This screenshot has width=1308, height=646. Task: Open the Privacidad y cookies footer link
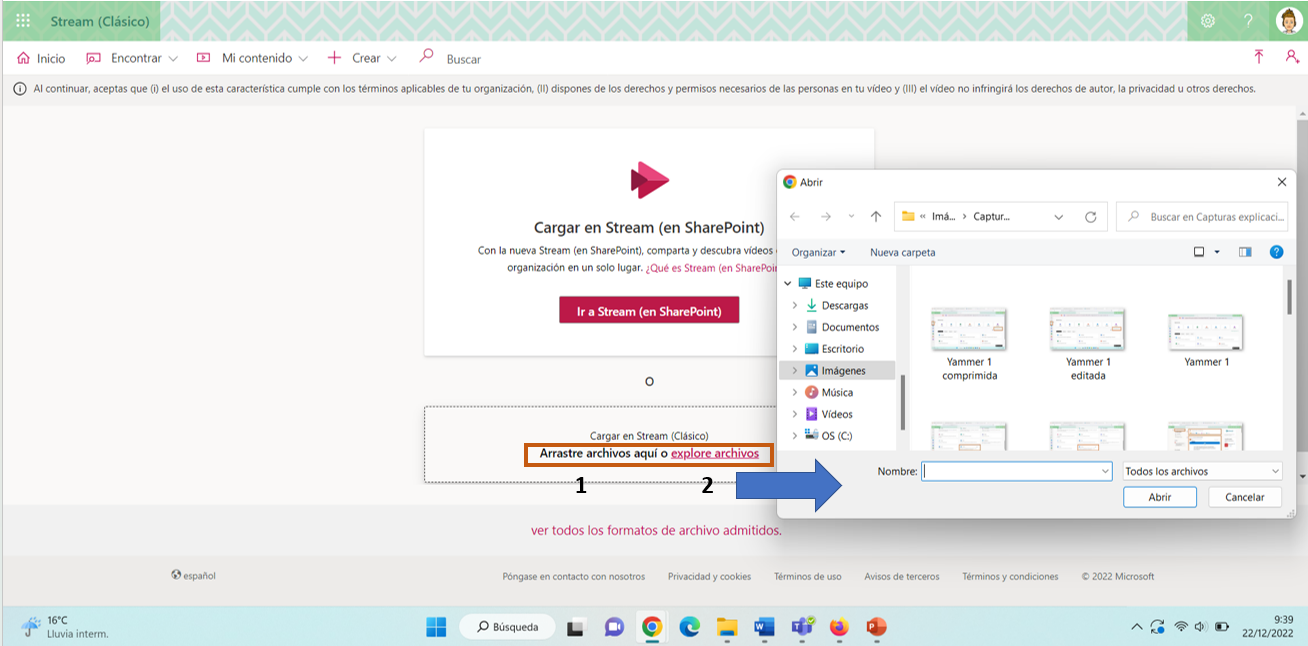click(x=709, y=576)
